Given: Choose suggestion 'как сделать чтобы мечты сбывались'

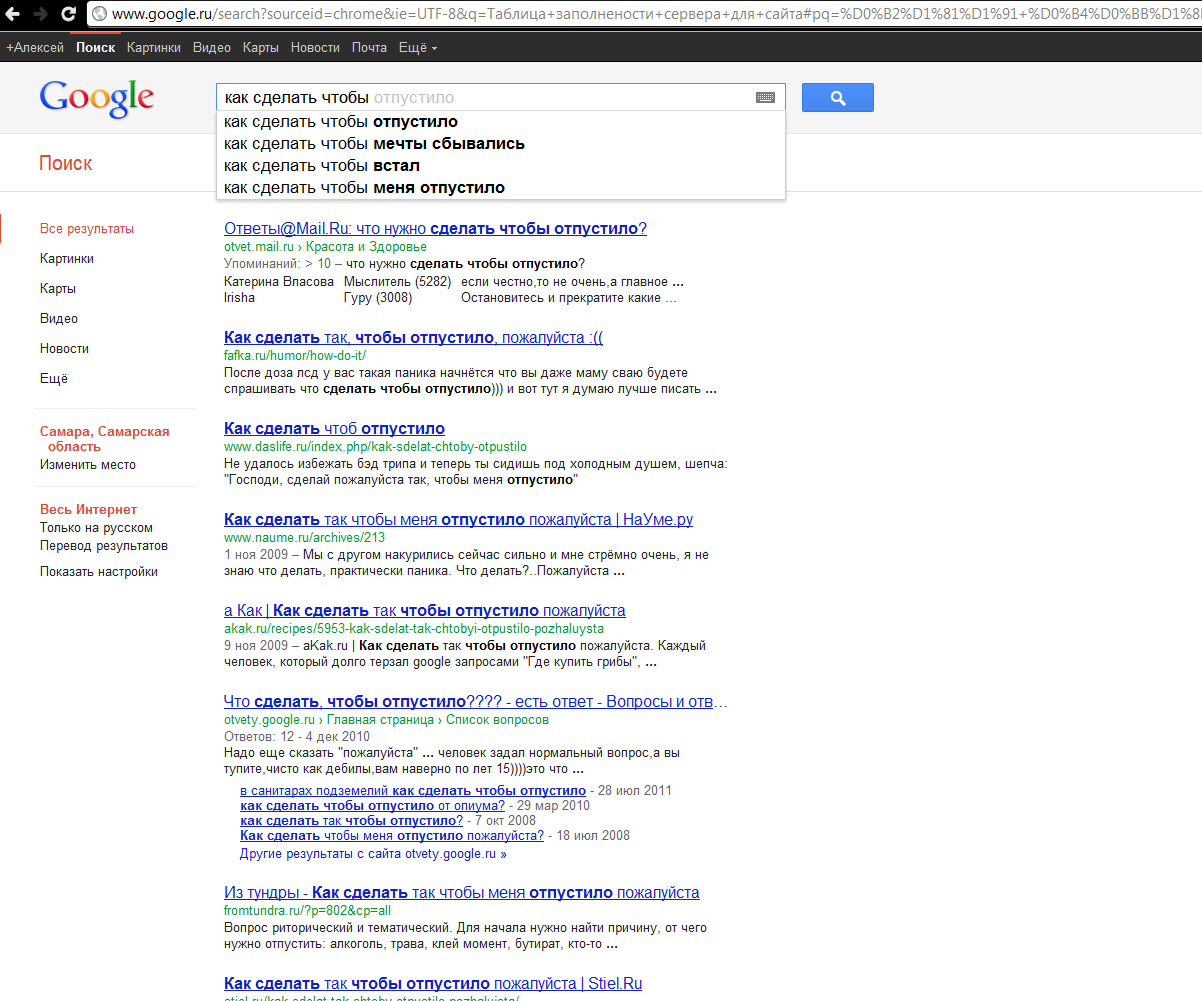Looking at the screenshot, I should tap(501, 144).
